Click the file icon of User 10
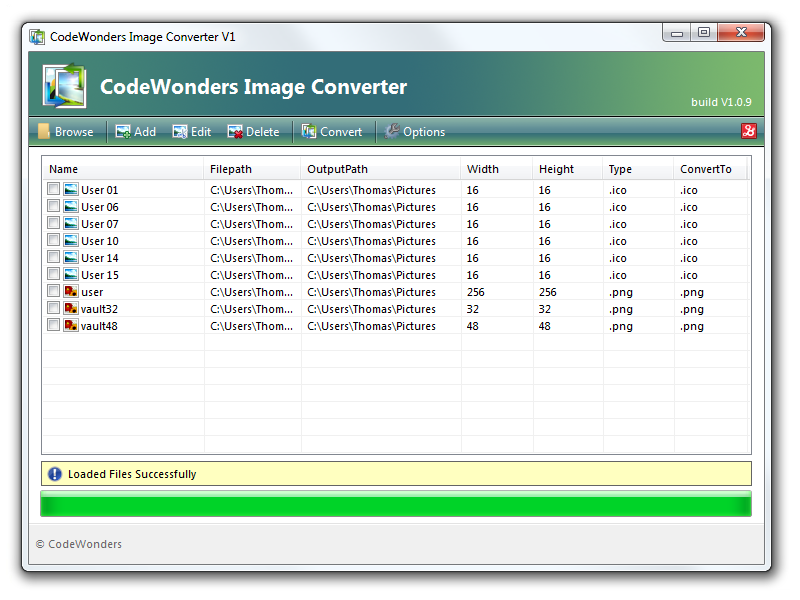Screen dimensions: 800x600 pos(71,240)
